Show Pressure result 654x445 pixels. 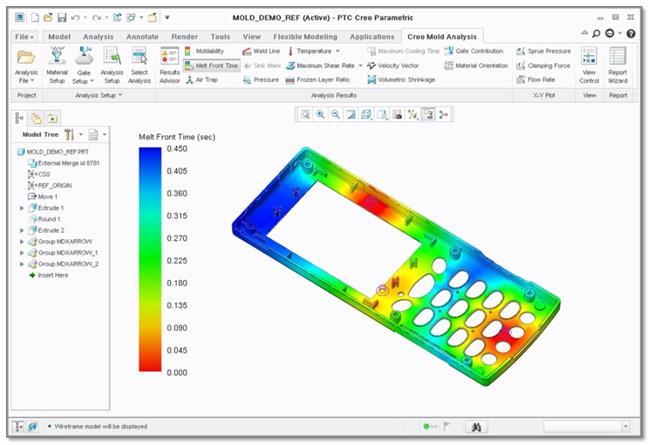point(261,80)
